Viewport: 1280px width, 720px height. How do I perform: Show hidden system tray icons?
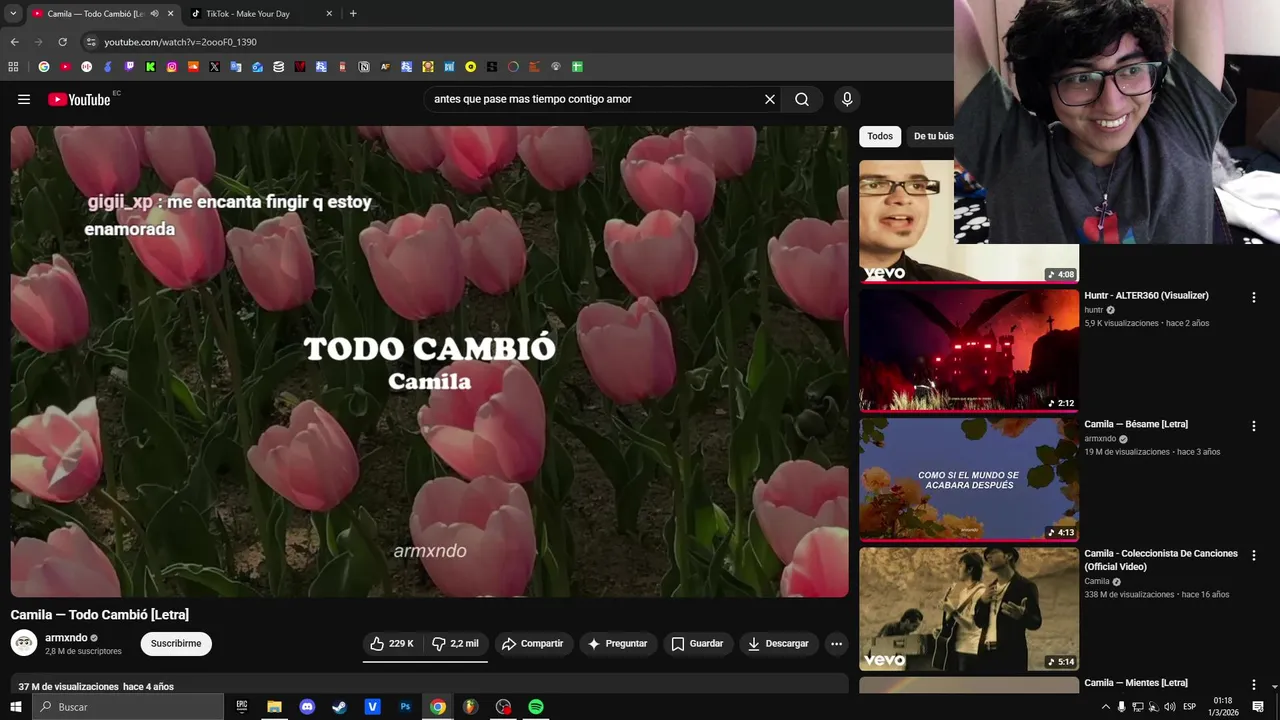tap(1105, 707)
